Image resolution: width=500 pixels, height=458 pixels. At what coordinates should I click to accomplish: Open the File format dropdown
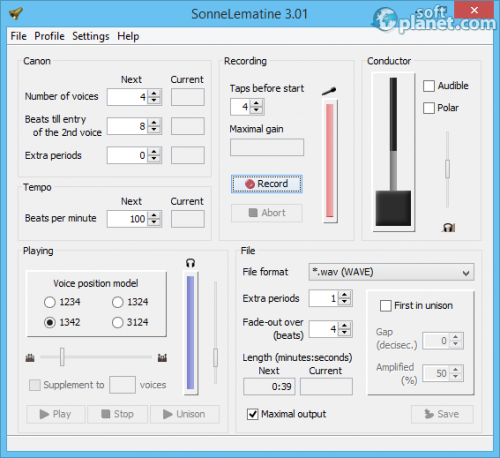coord(391,272)
